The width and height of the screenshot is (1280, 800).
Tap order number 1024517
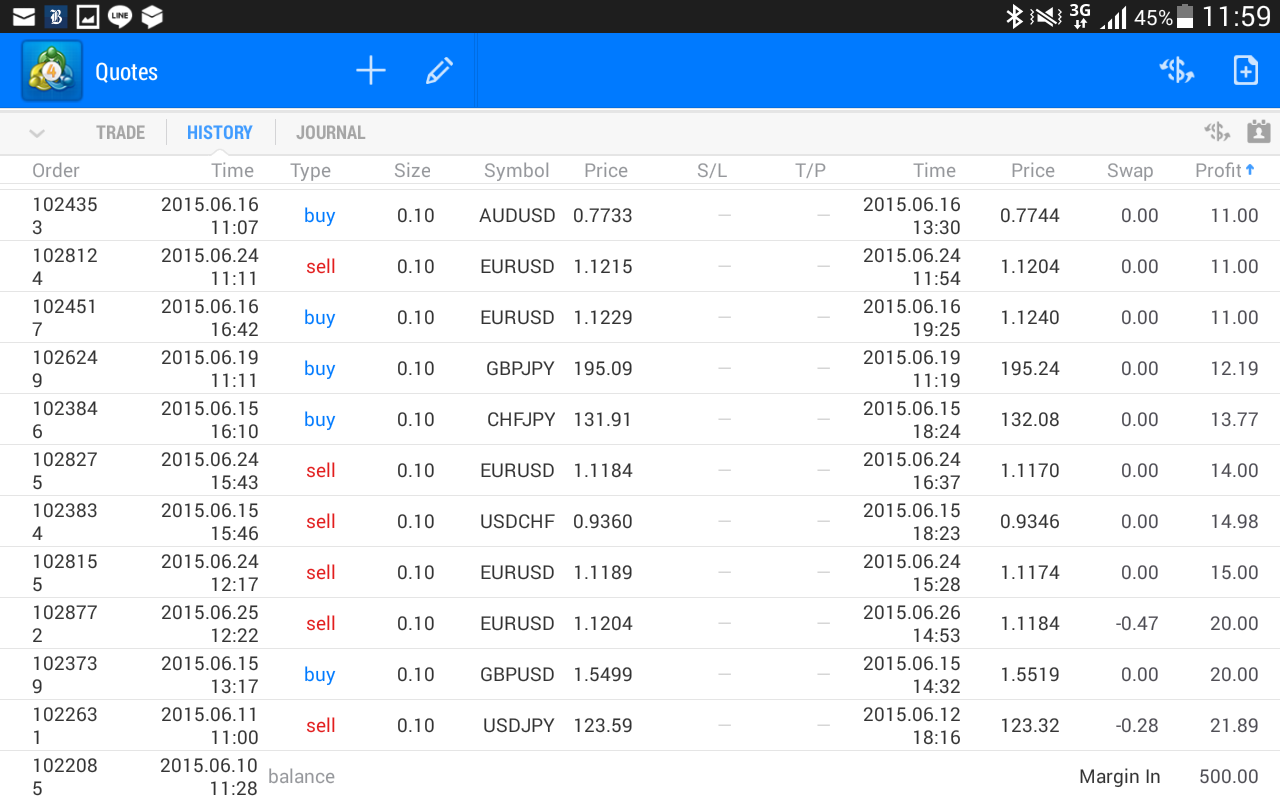65,317
